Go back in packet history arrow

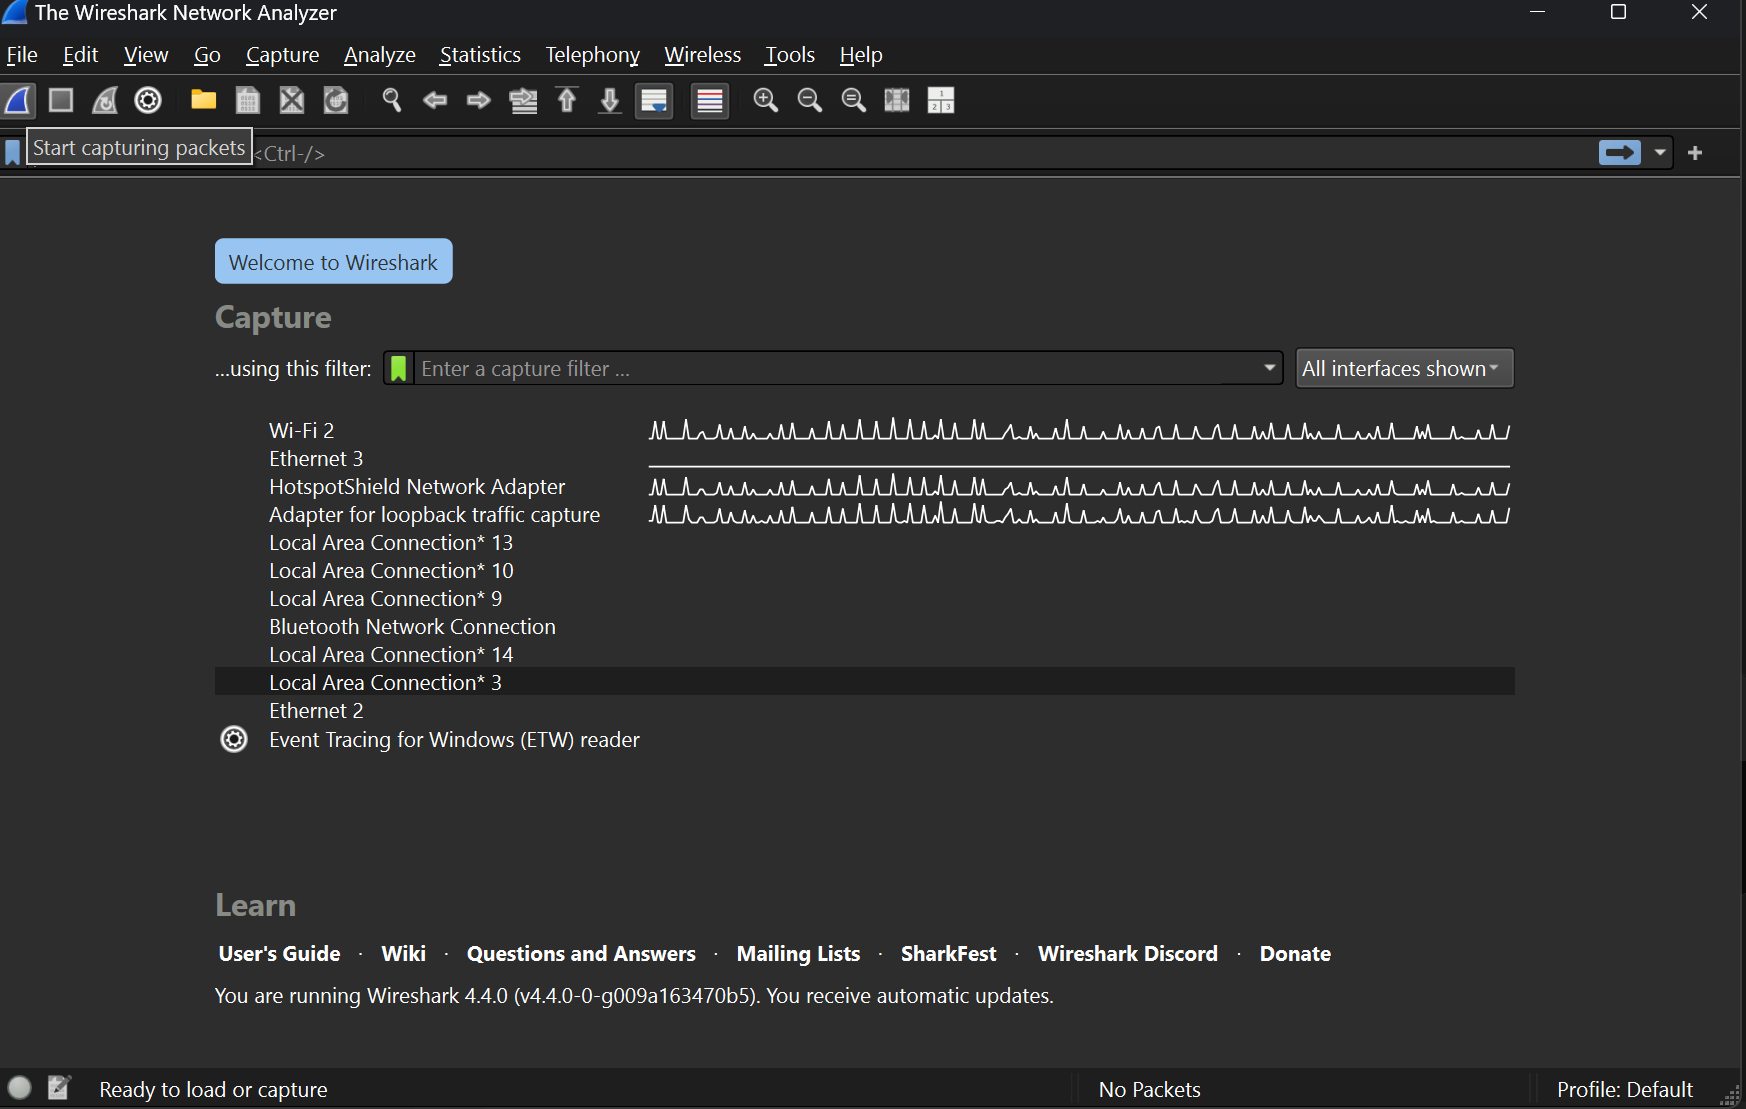point(435,100)
